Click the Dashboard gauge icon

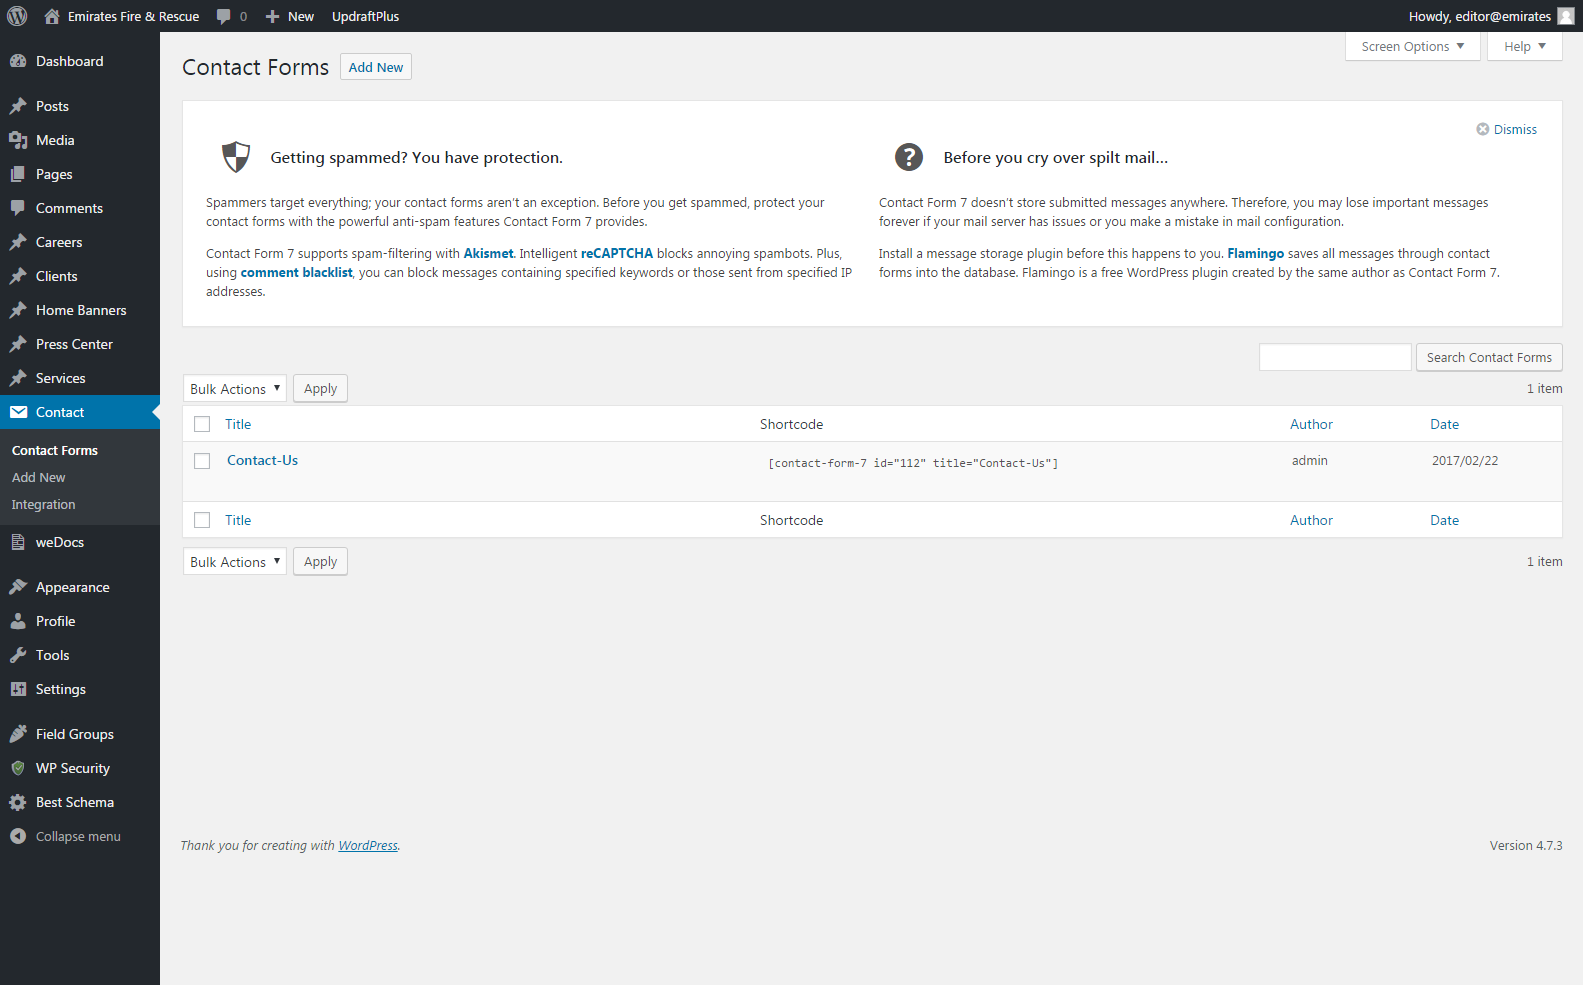tap(18, 61)
